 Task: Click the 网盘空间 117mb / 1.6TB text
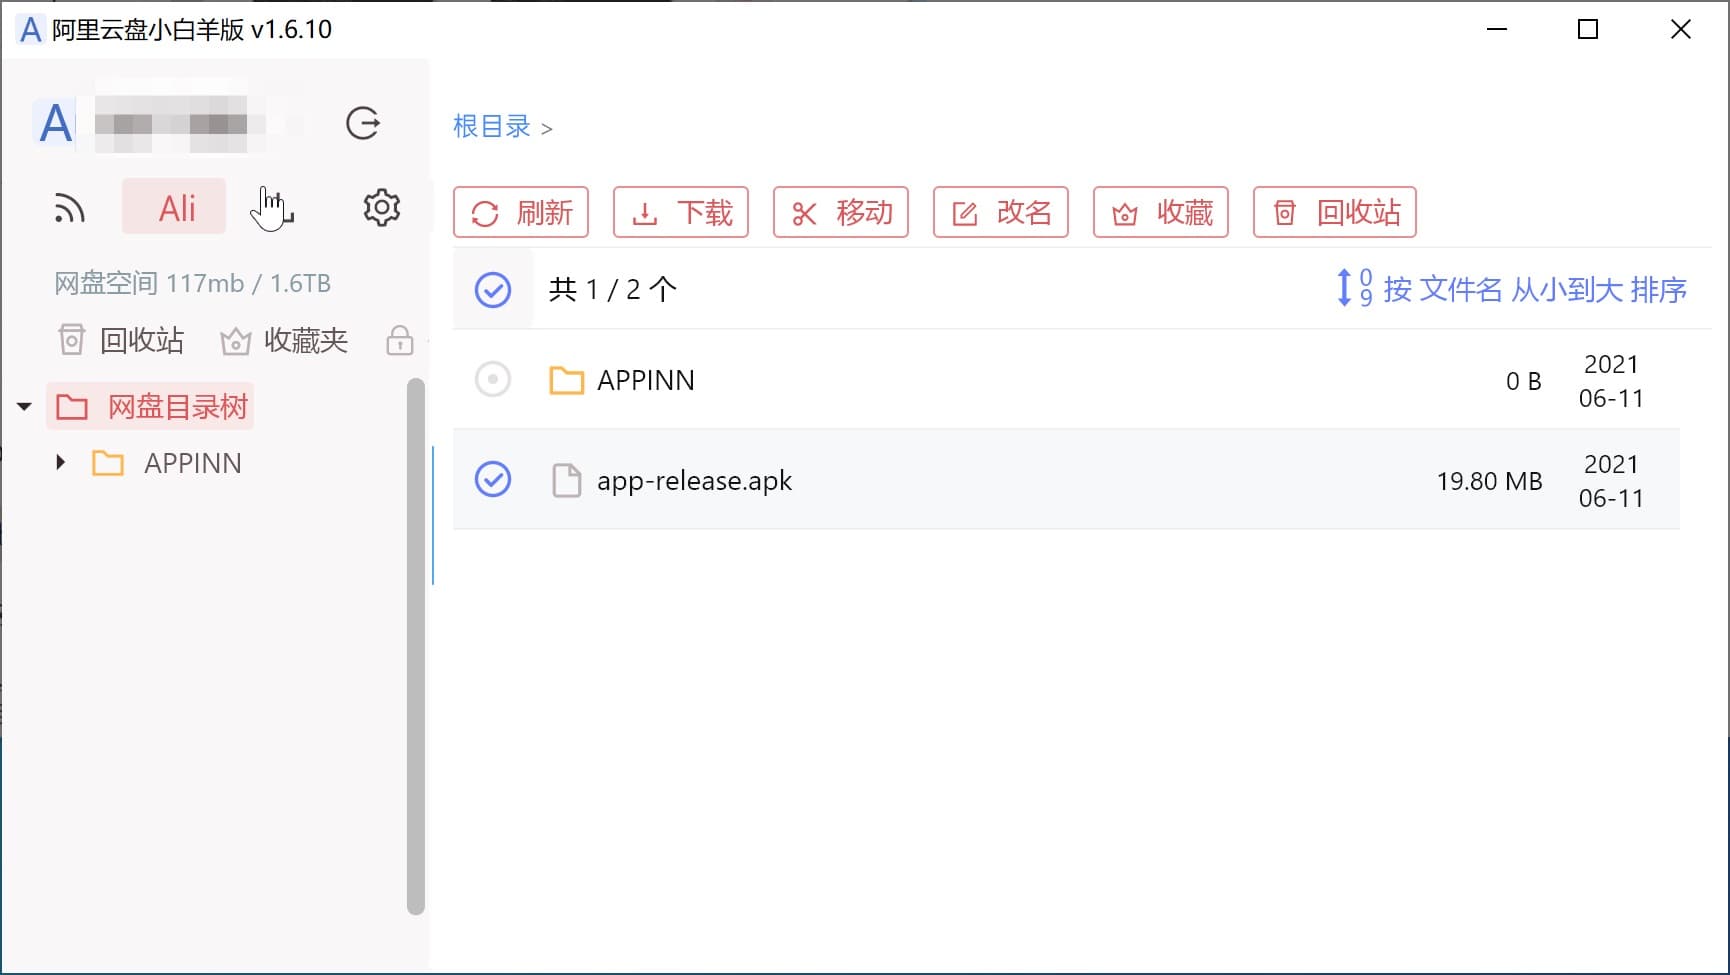[192, 283]
